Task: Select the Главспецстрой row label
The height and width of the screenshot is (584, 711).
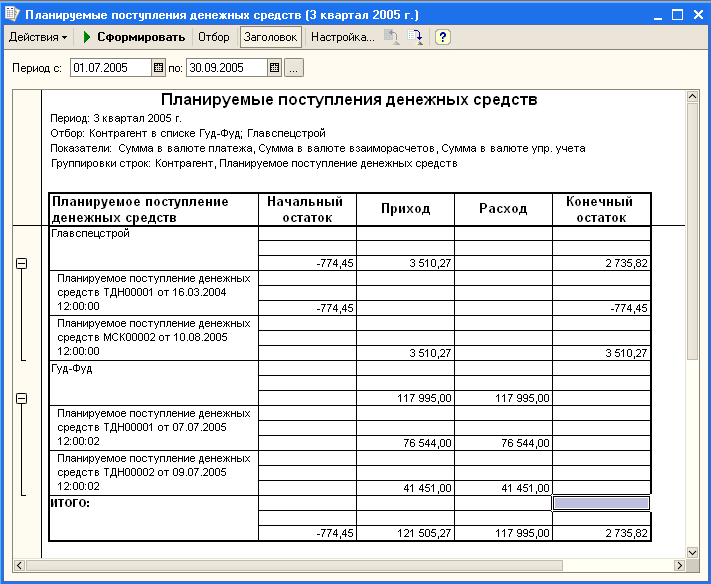Action: click(x=91, y=233)
